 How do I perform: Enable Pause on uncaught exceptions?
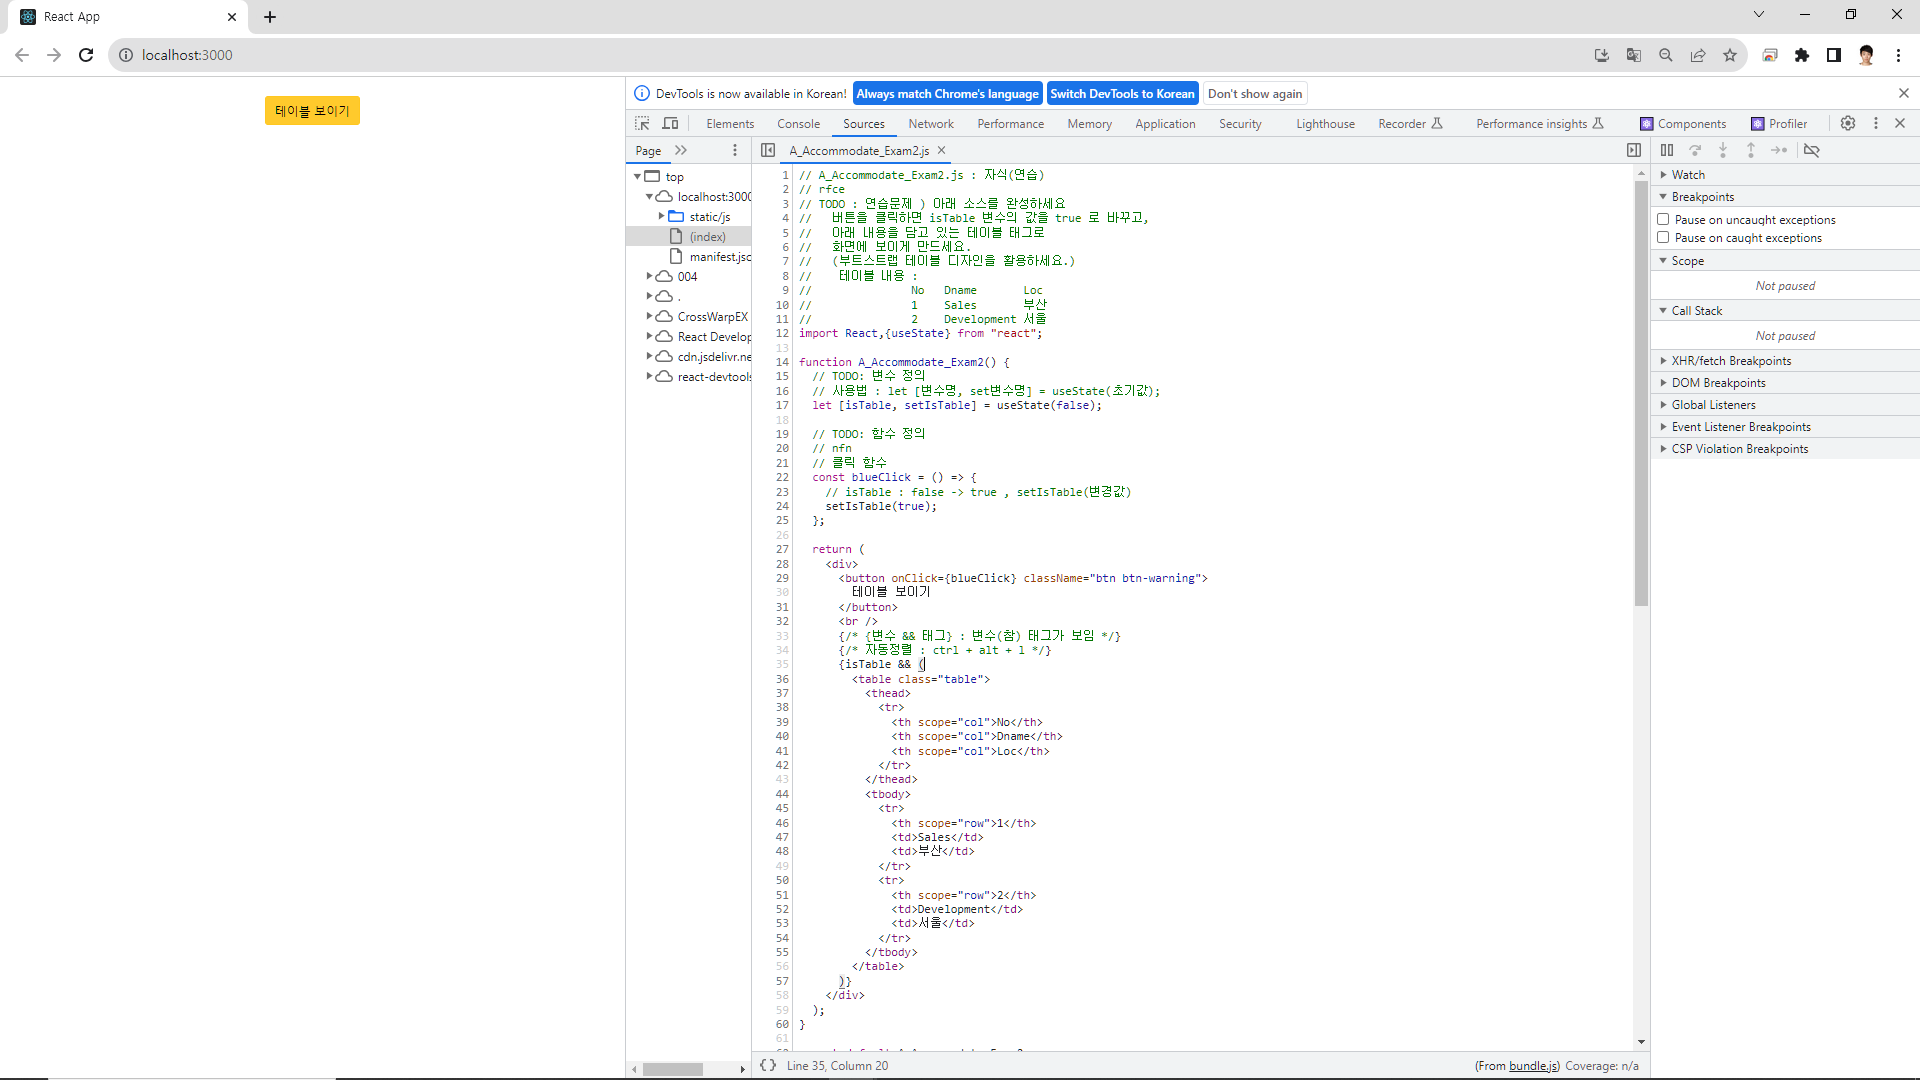click(x=1663, y=219)
